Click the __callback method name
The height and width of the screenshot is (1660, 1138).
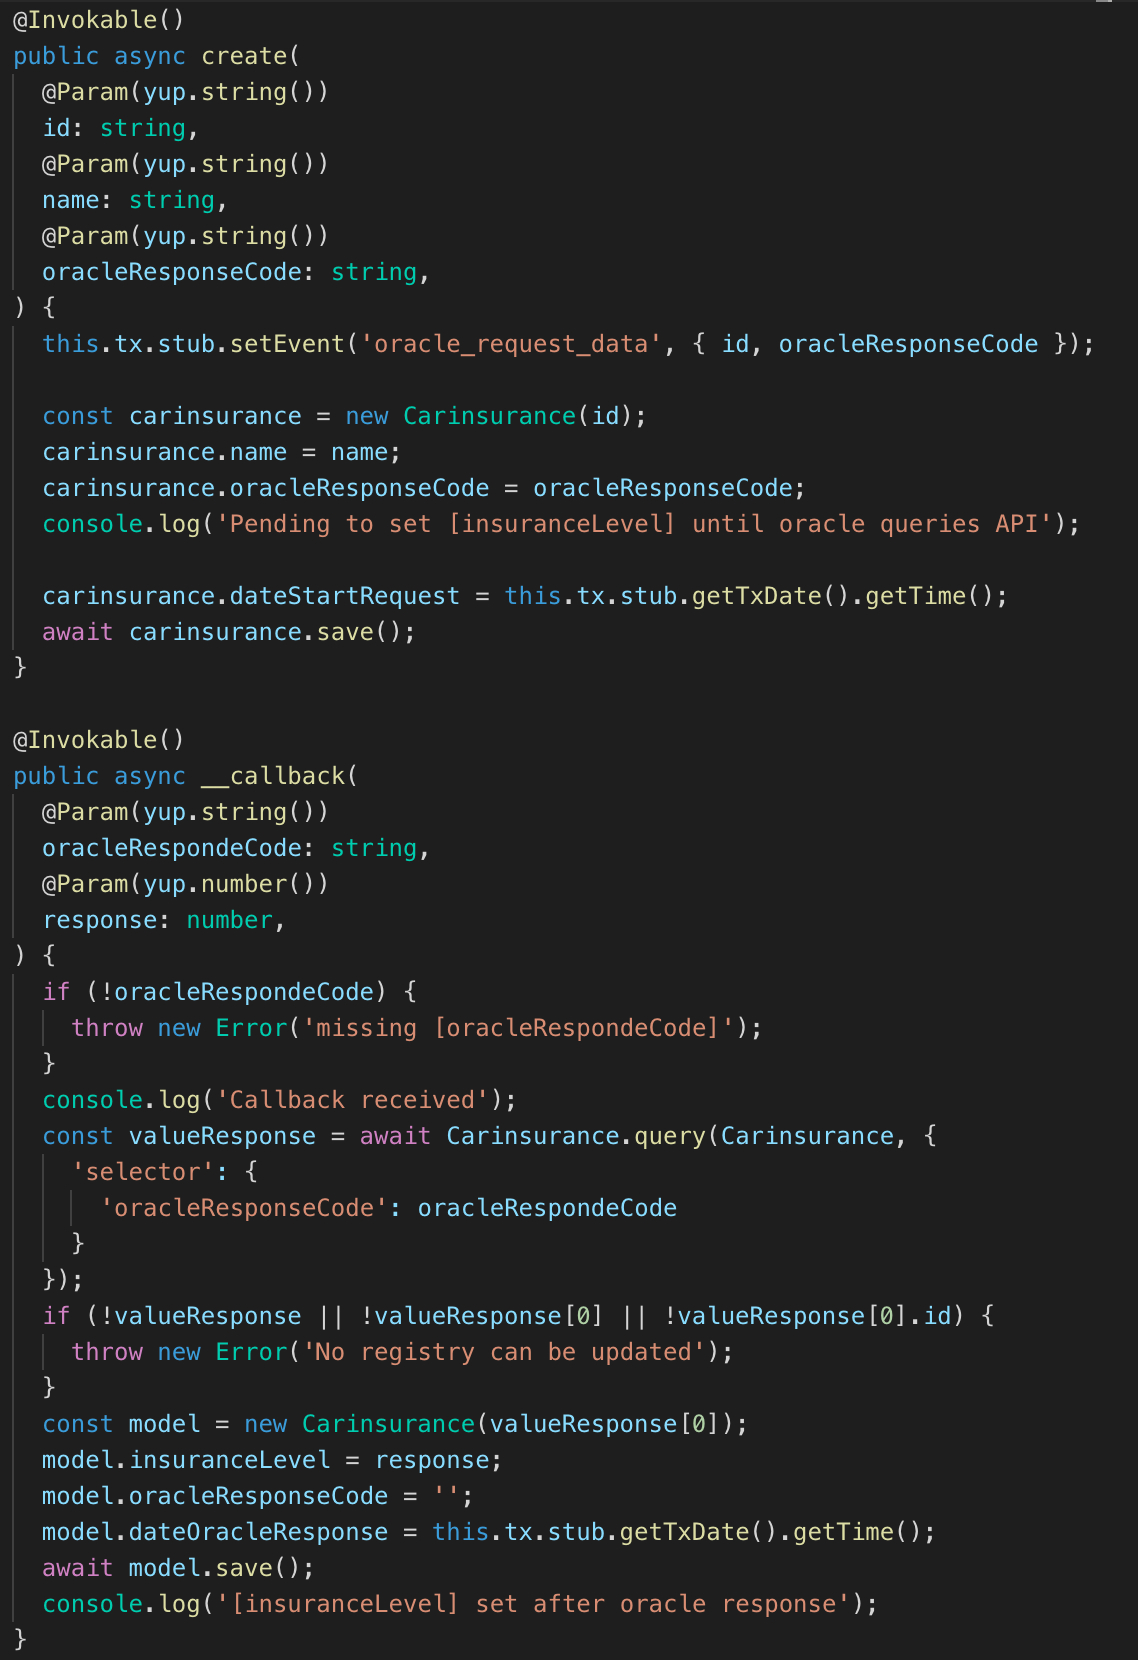[272, 776]
